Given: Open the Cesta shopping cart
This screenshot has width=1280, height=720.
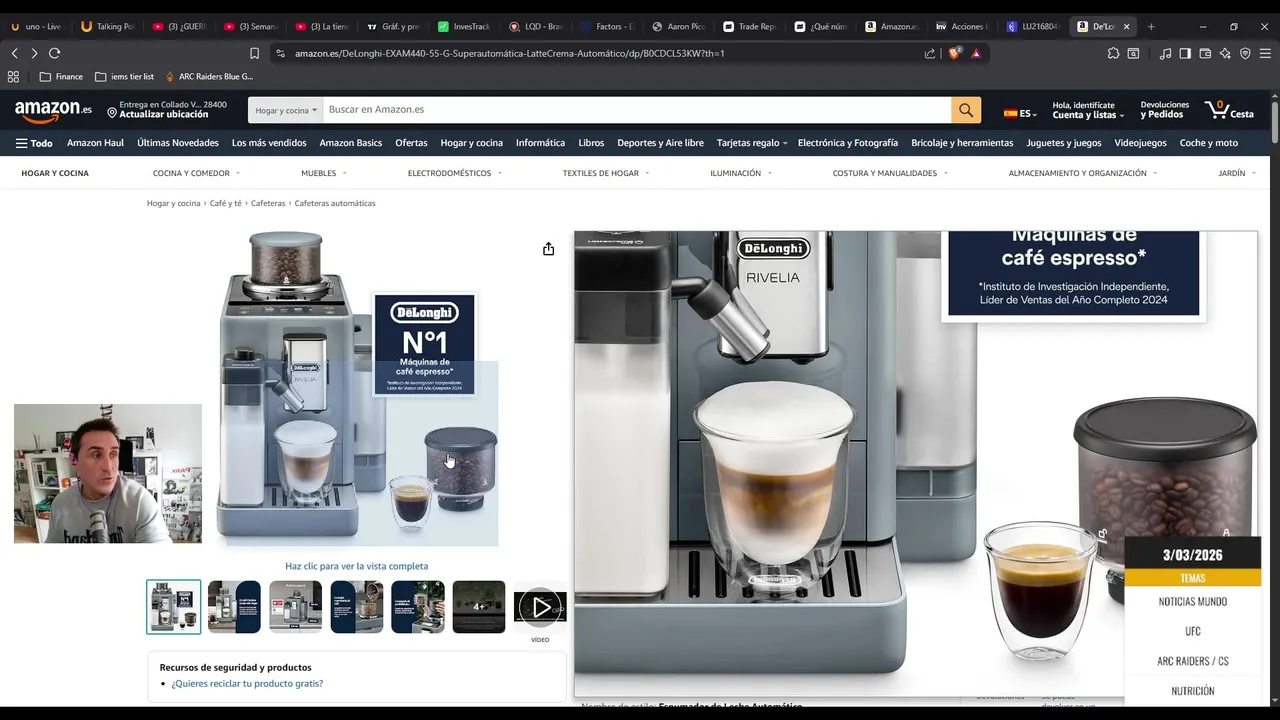Looking at the screenshot, I should (1229, 110).
